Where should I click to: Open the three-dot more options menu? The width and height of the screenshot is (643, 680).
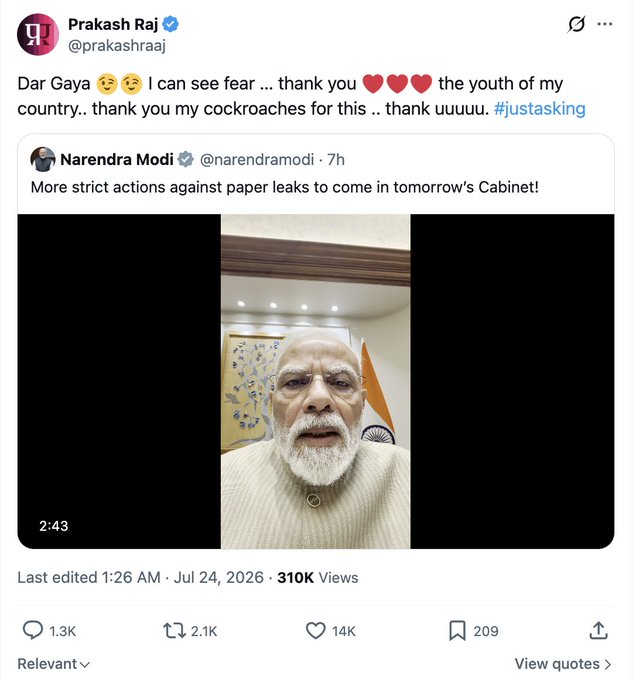[605, 24]
